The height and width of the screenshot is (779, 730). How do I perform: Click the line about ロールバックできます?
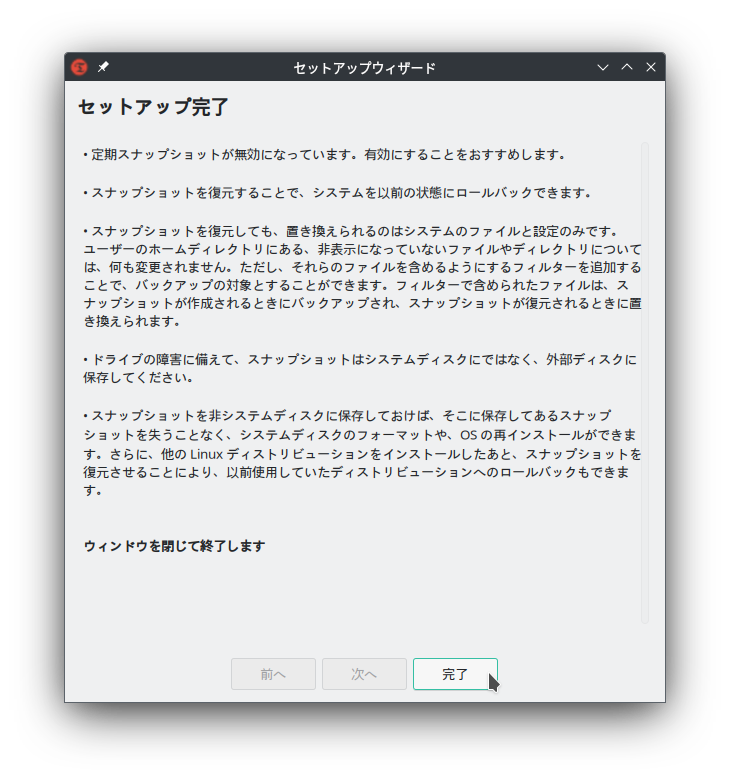coord(337,193)
